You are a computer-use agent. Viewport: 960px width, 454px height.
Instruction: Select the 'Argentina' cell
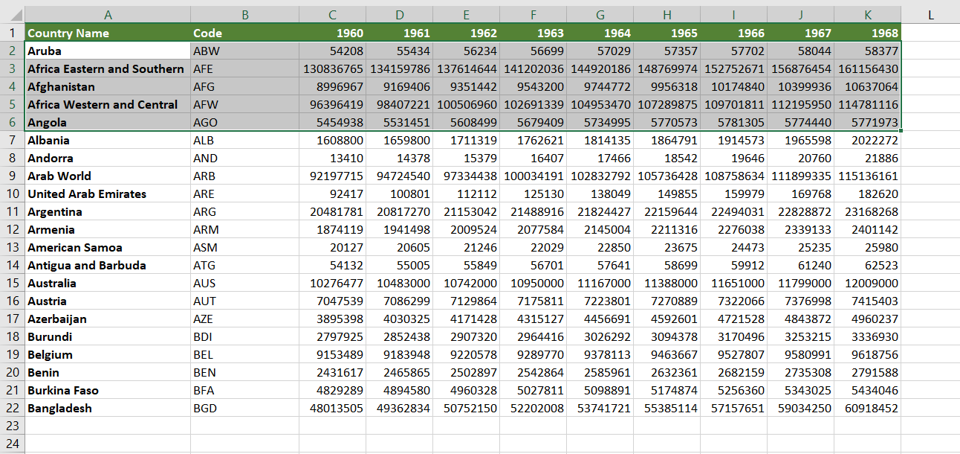pos(108,212)
